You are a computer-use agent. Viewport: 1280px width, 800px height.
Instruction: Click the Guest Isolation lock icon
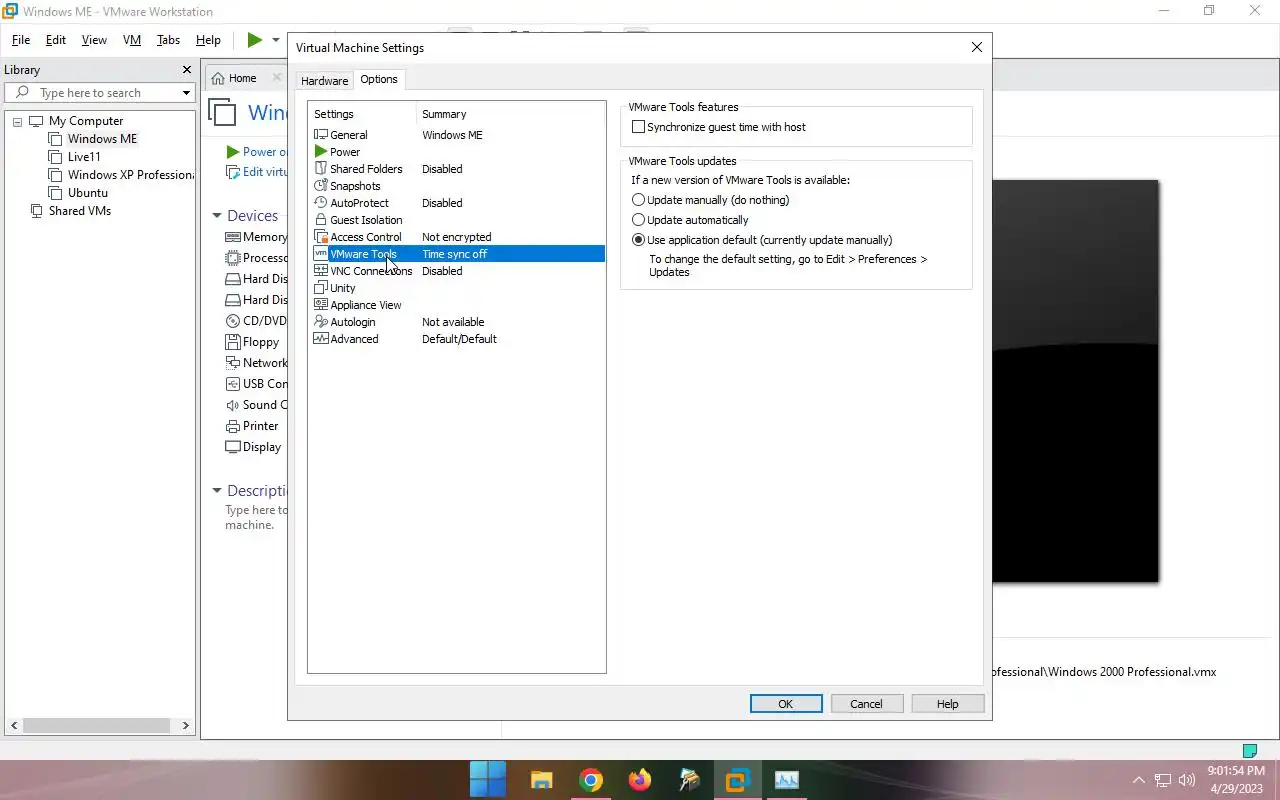point(320,220)
